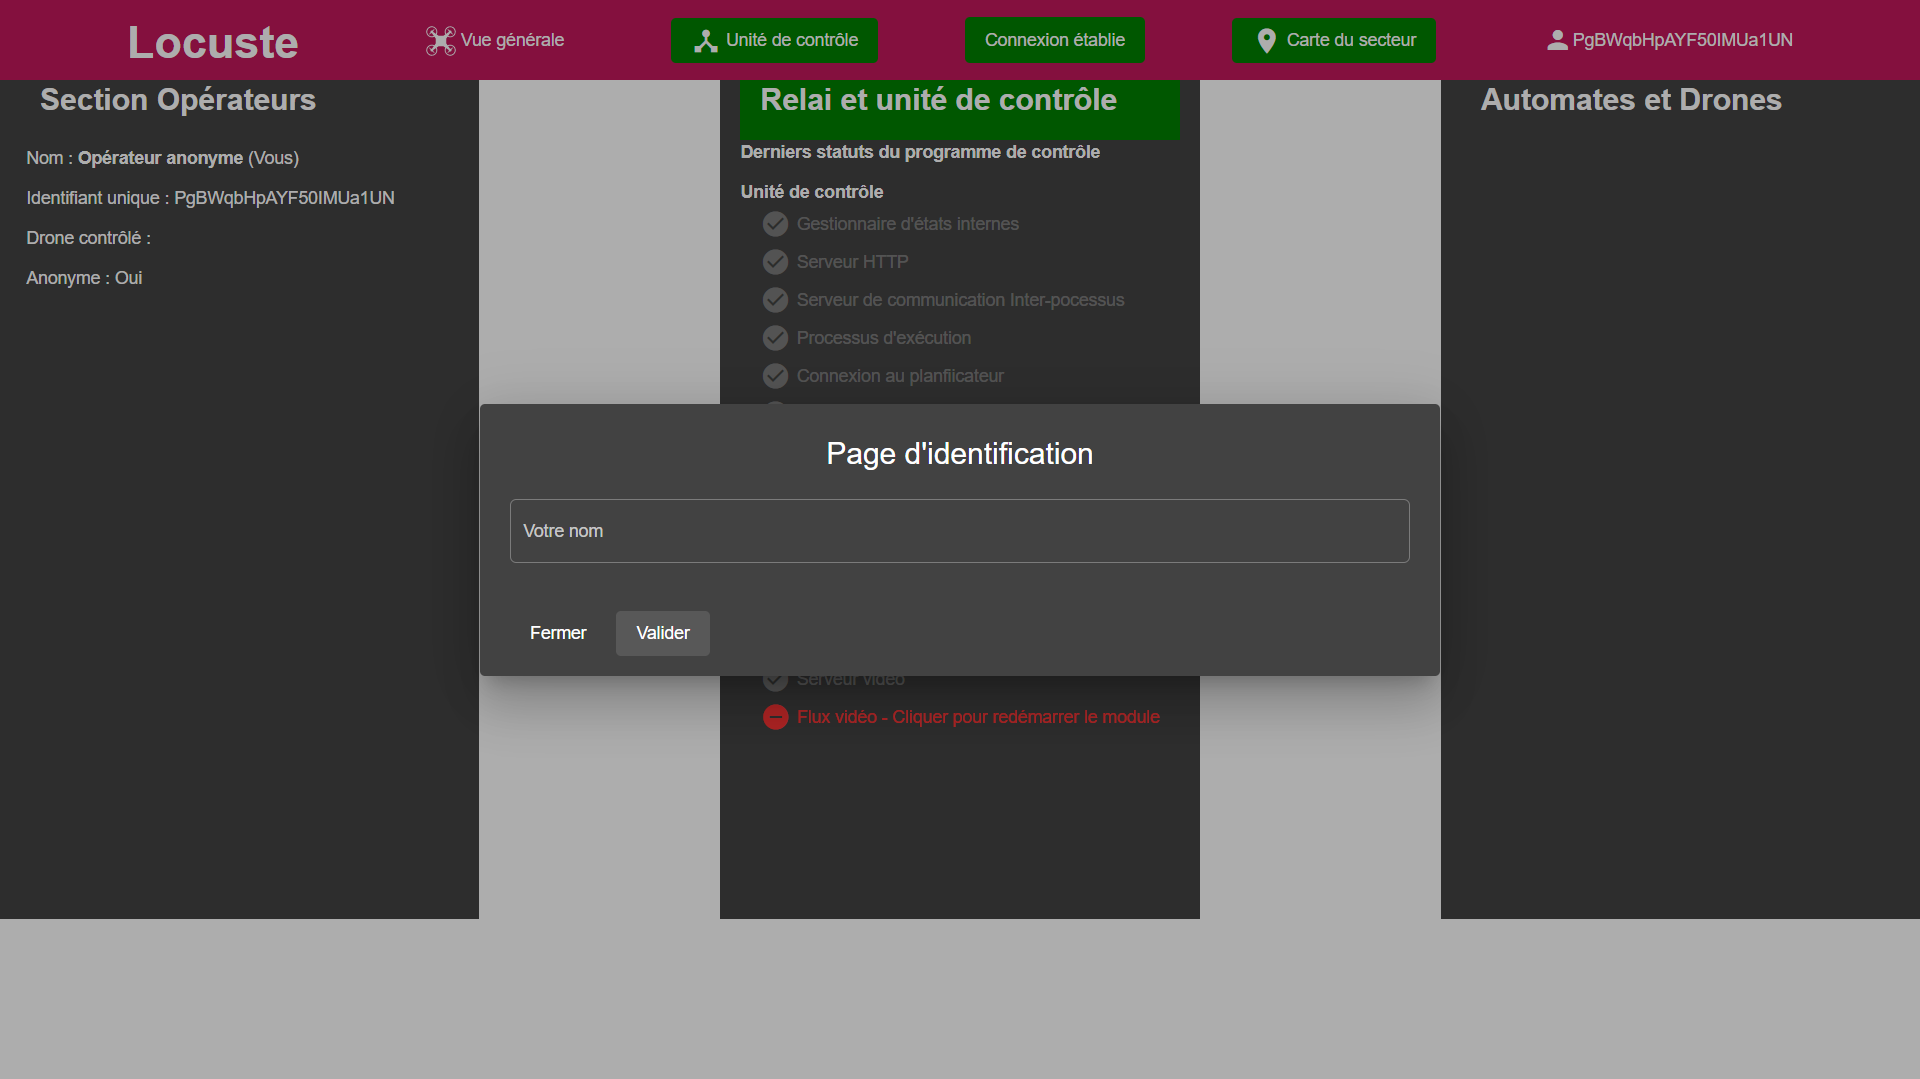Open Carte du secteur

(1334, 40)
